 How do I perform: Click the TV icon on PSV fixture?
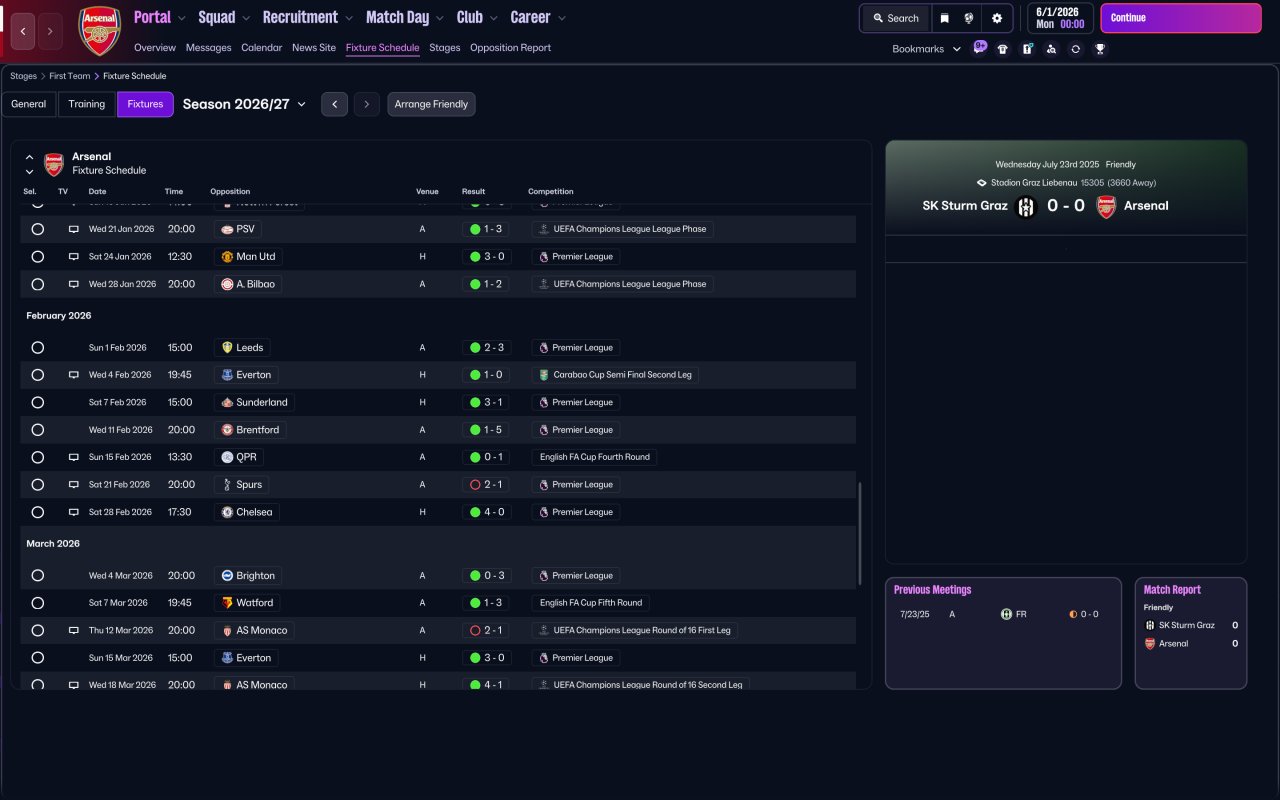coord(73,229)
